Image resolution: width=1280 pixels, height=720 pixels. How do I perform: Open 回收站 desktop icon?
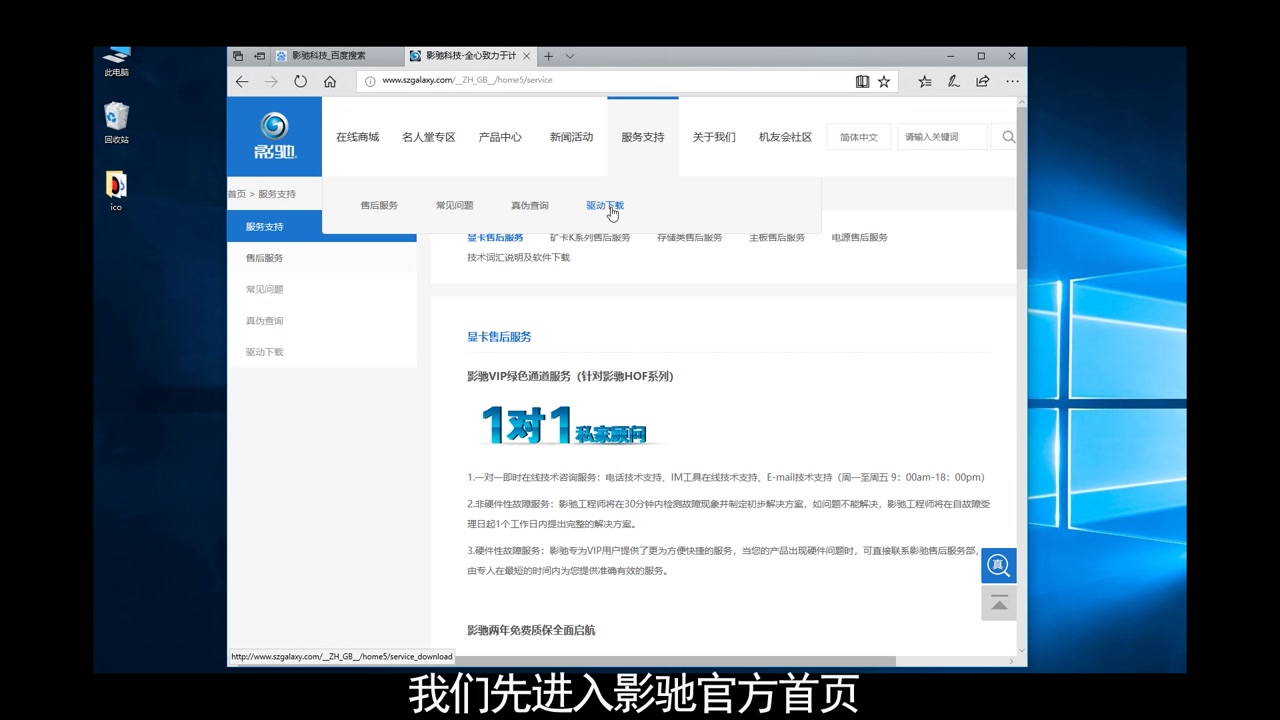[x=116, y=124]
